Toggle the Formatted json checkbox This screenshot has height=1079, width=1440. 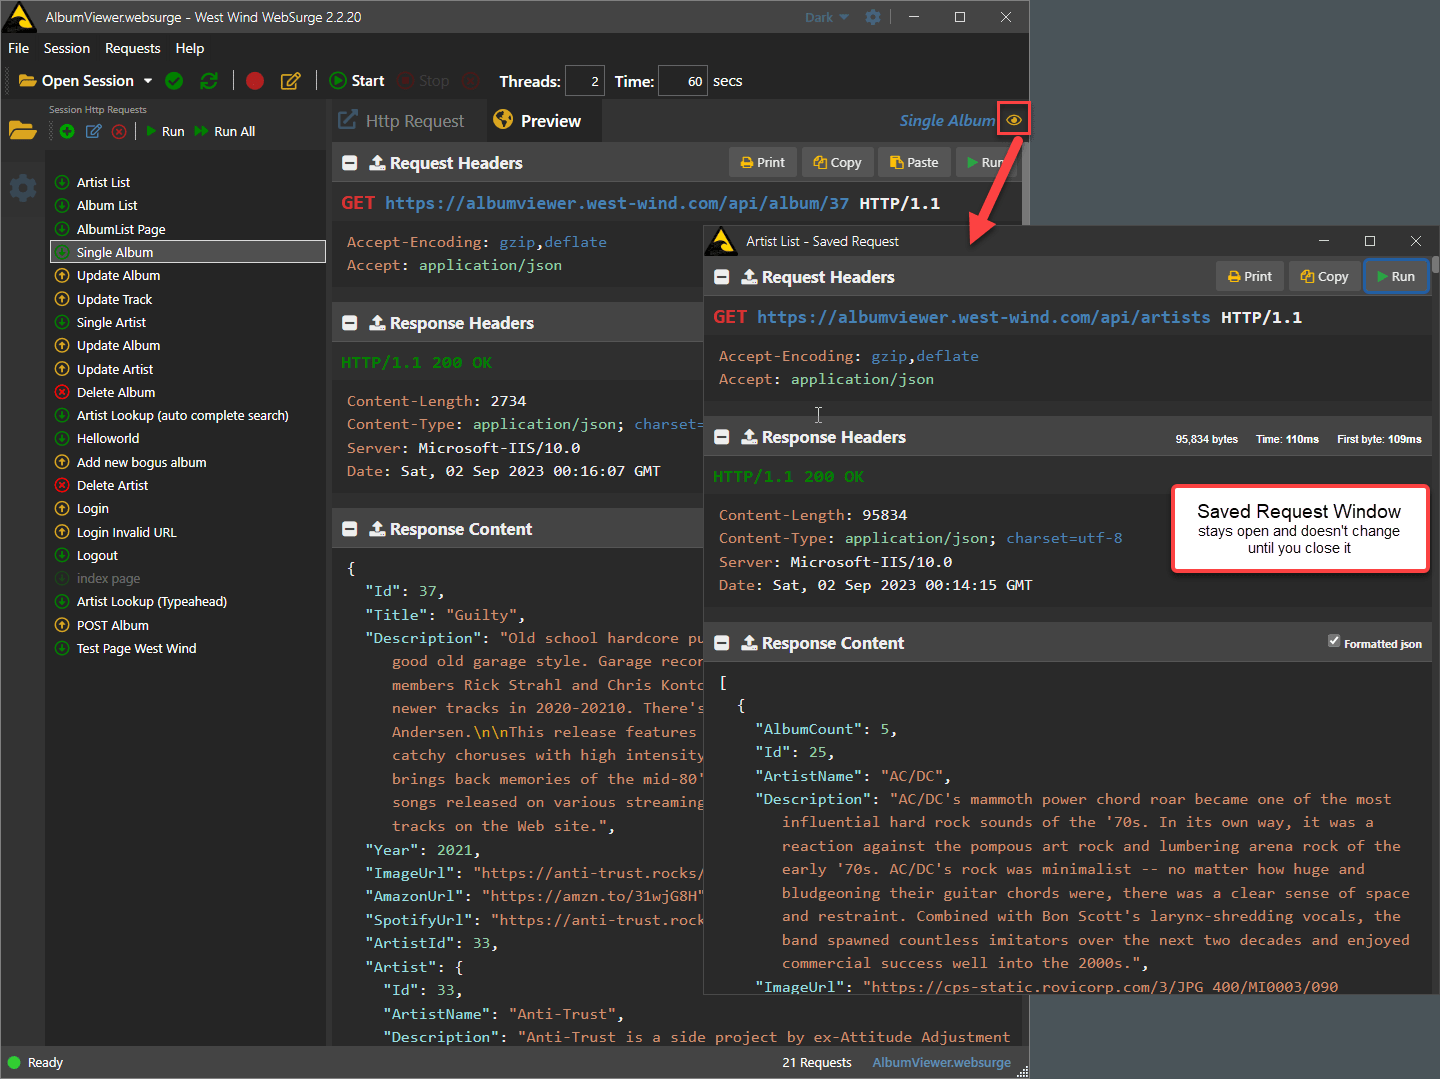tap(1334, 641)
